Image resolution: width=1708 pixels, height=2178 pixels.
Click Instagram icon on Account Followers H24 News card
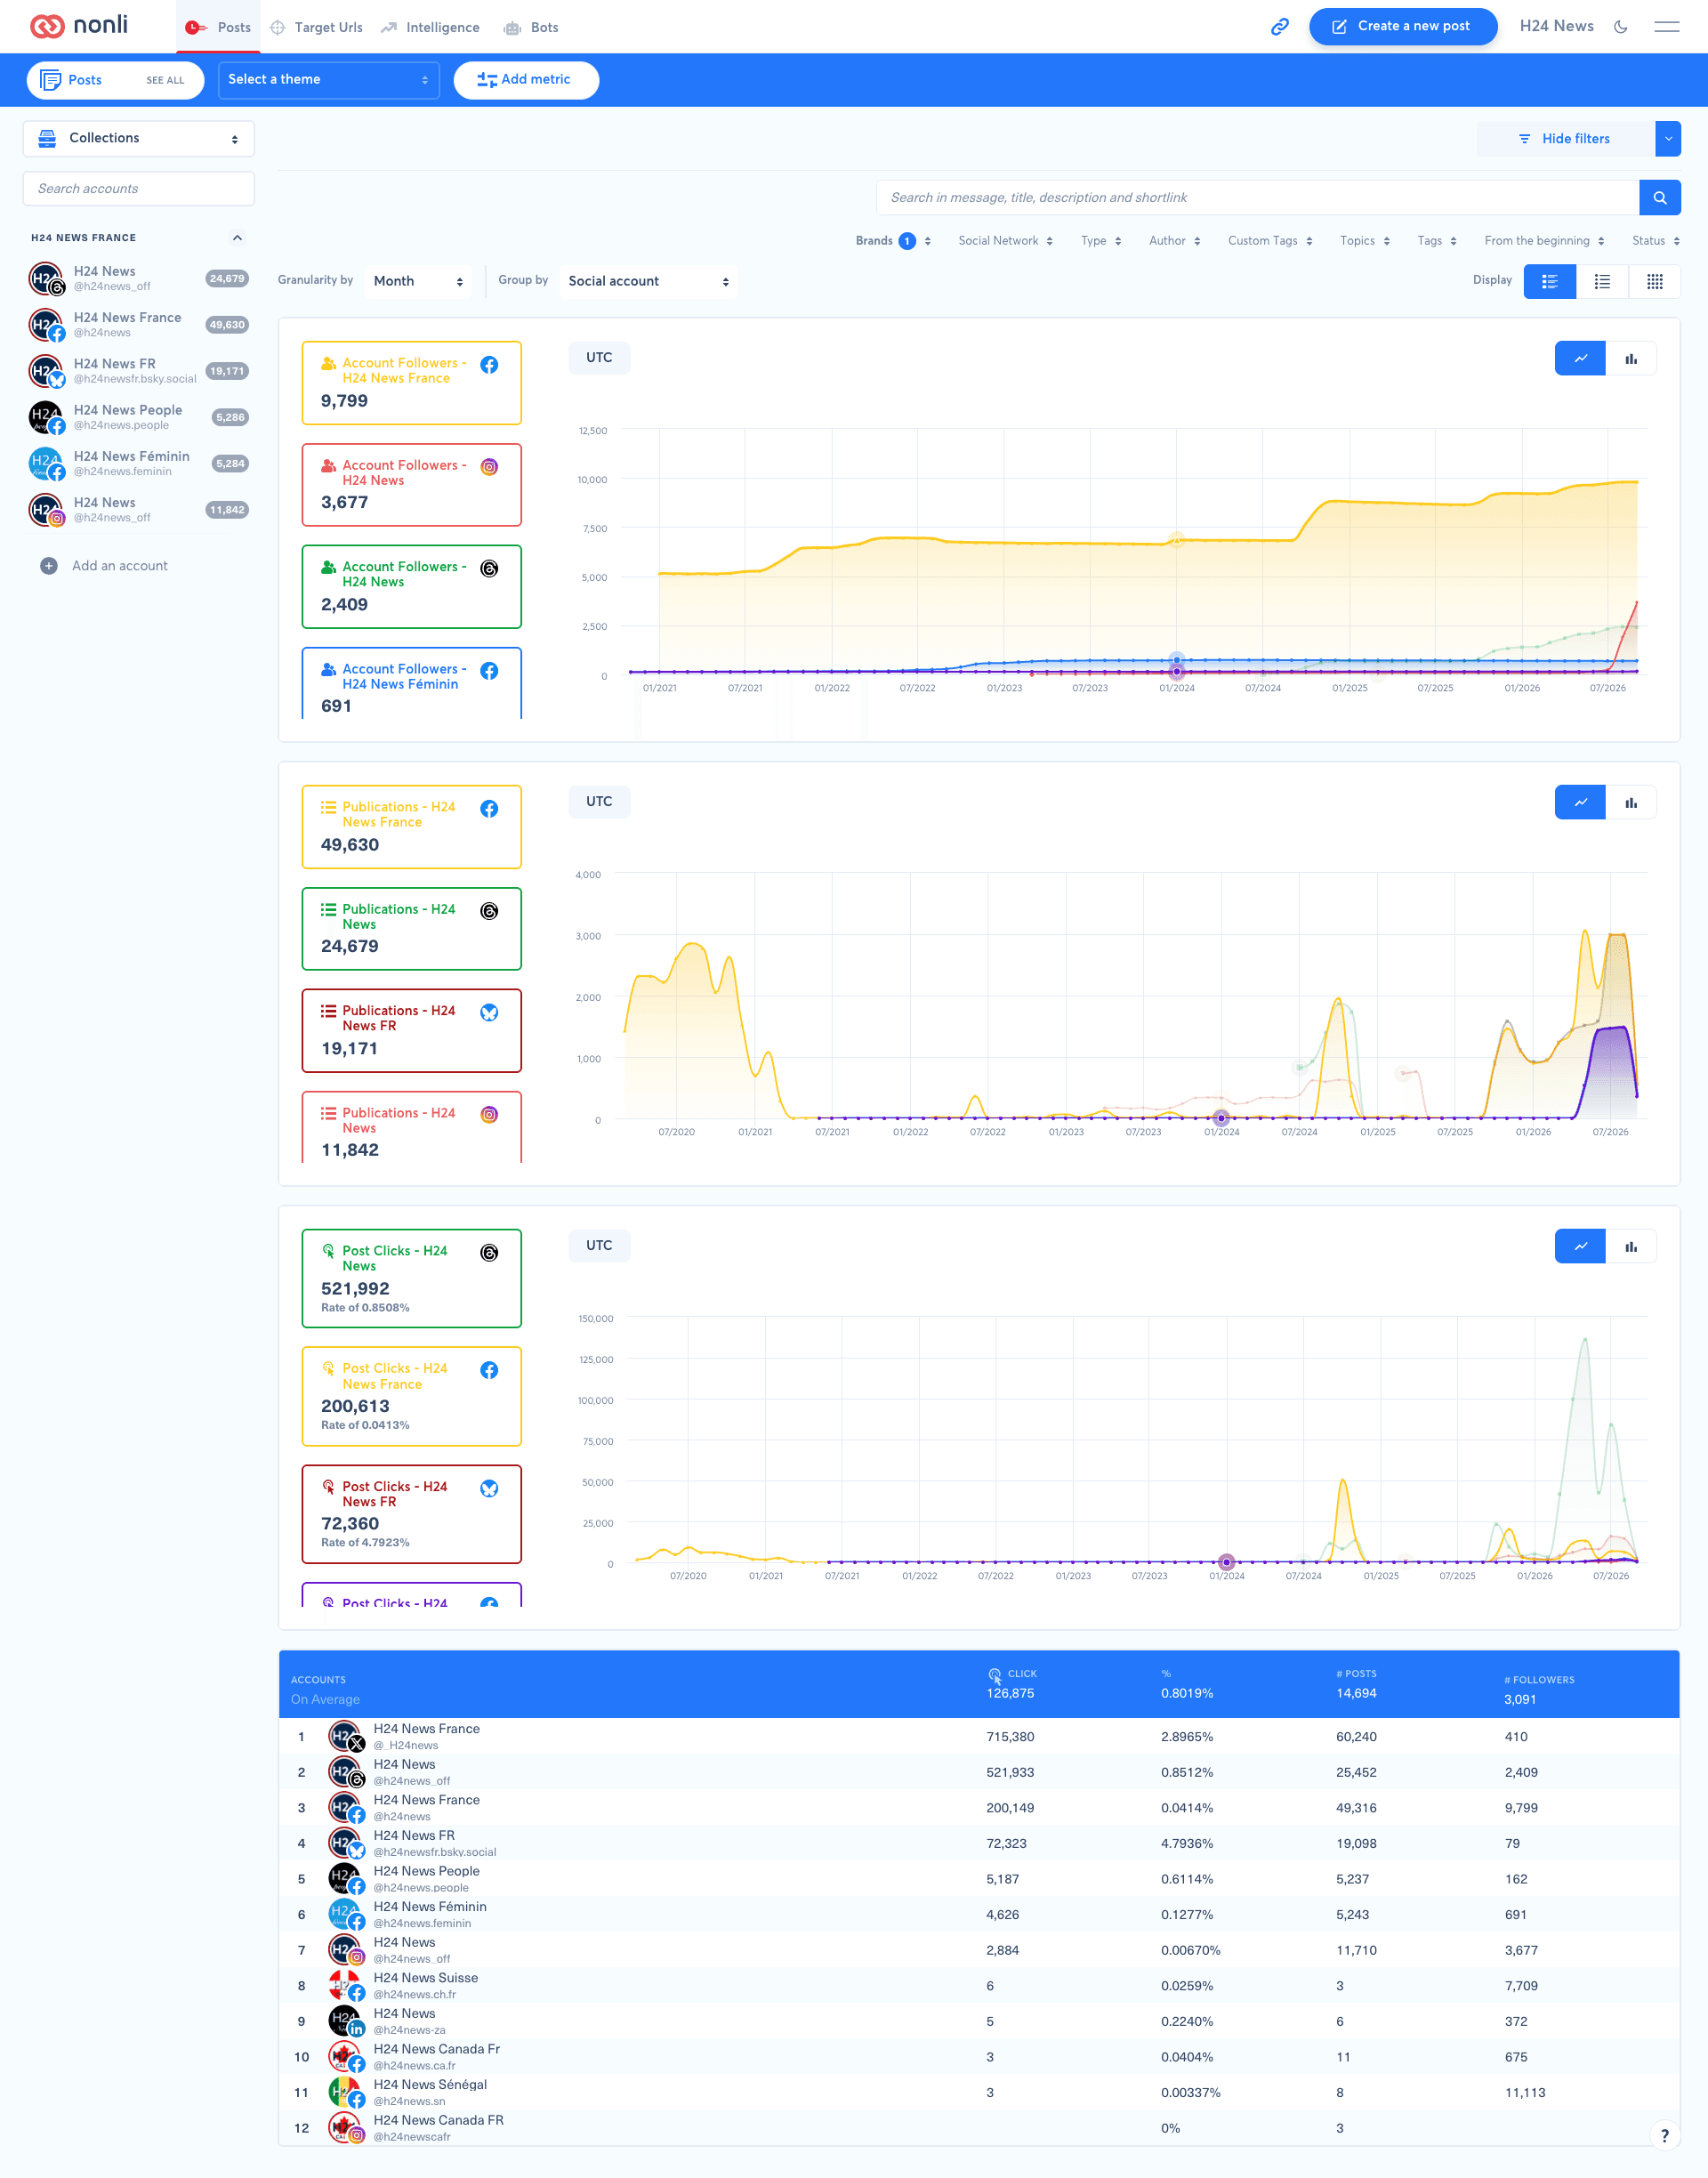click(489, 467)
